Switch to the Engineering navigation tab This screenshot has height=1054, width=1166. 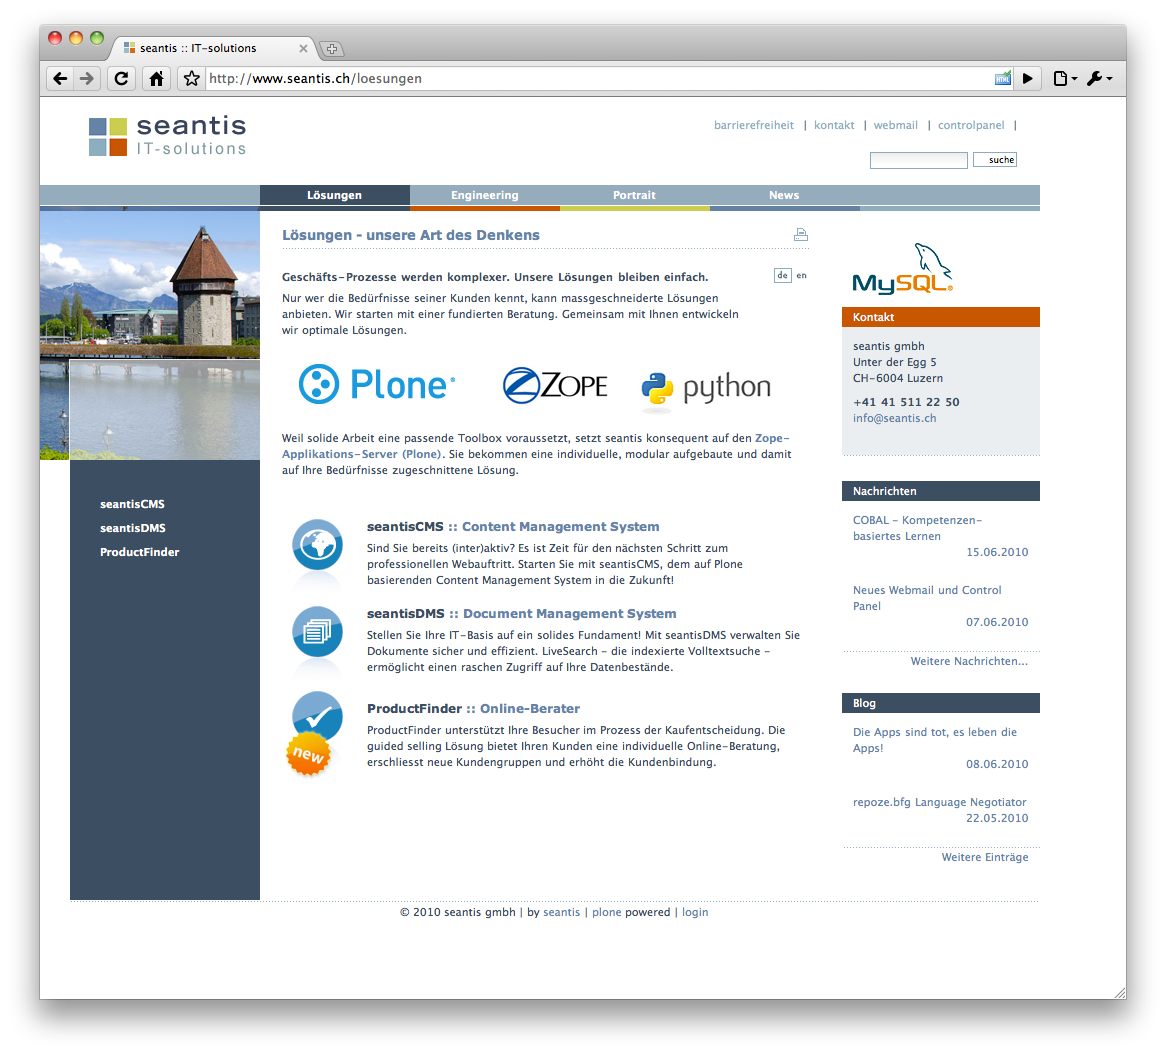tap(485, 195)
